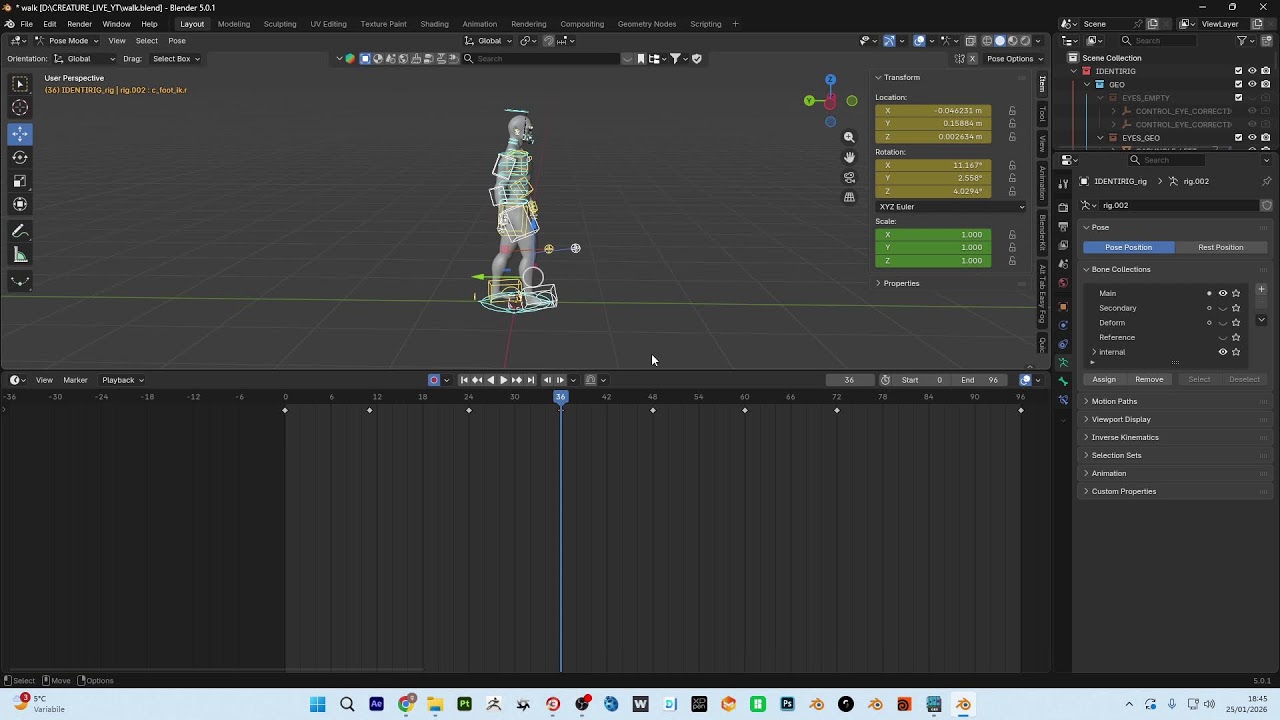
Task: Toggle lock on Rotation Z
Action: (1012, 191)
